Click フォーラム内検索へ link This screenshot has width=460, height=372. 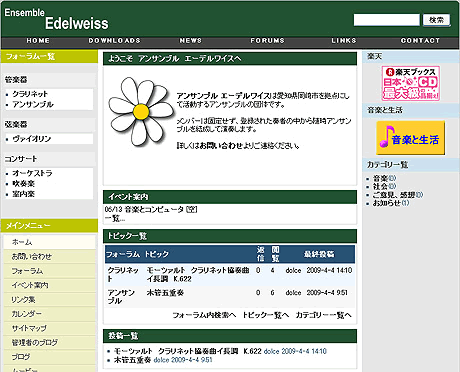[204, 315]
